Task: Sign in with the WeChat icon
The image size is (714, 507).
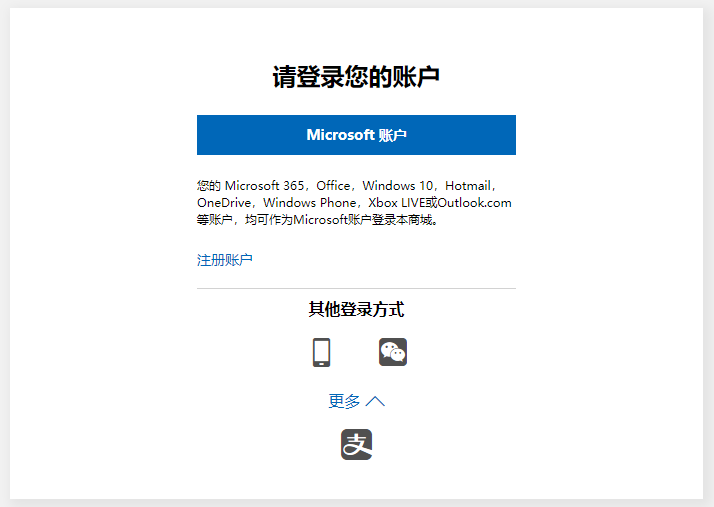Action: 392,352
